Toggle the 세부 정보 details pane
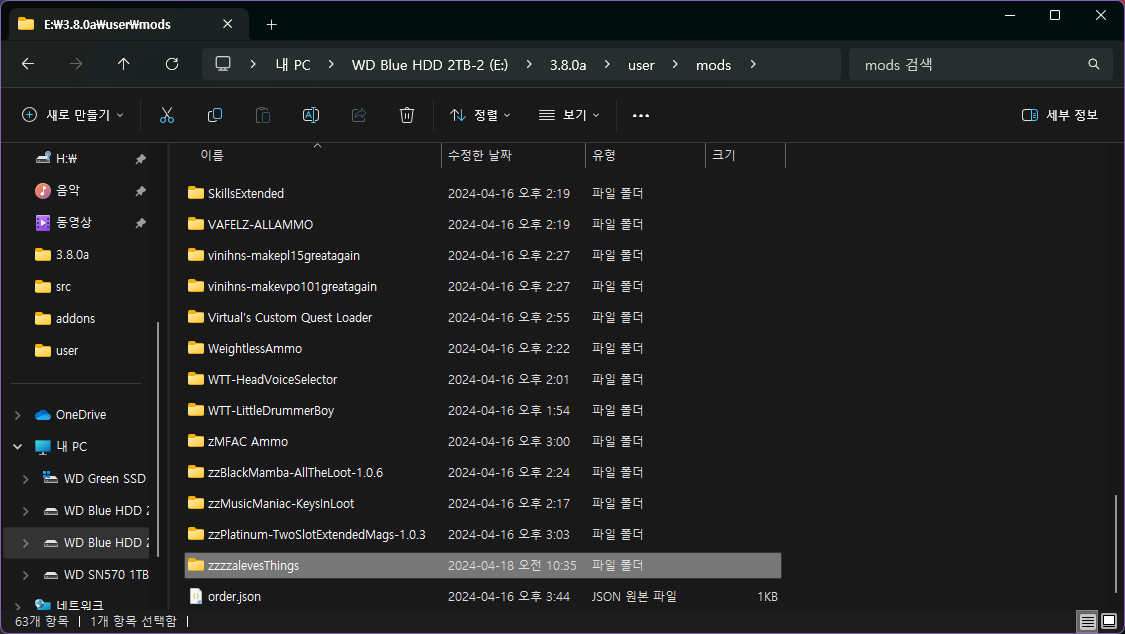 tap(1060, 115)
